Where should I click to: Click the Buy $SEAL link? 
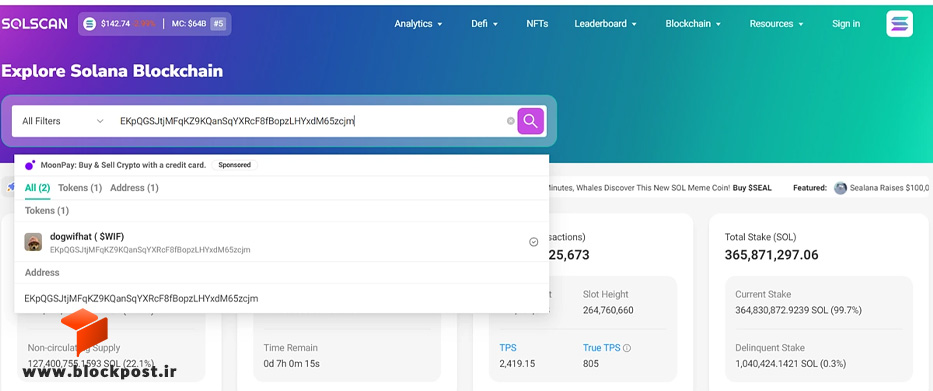coord(752,187)
